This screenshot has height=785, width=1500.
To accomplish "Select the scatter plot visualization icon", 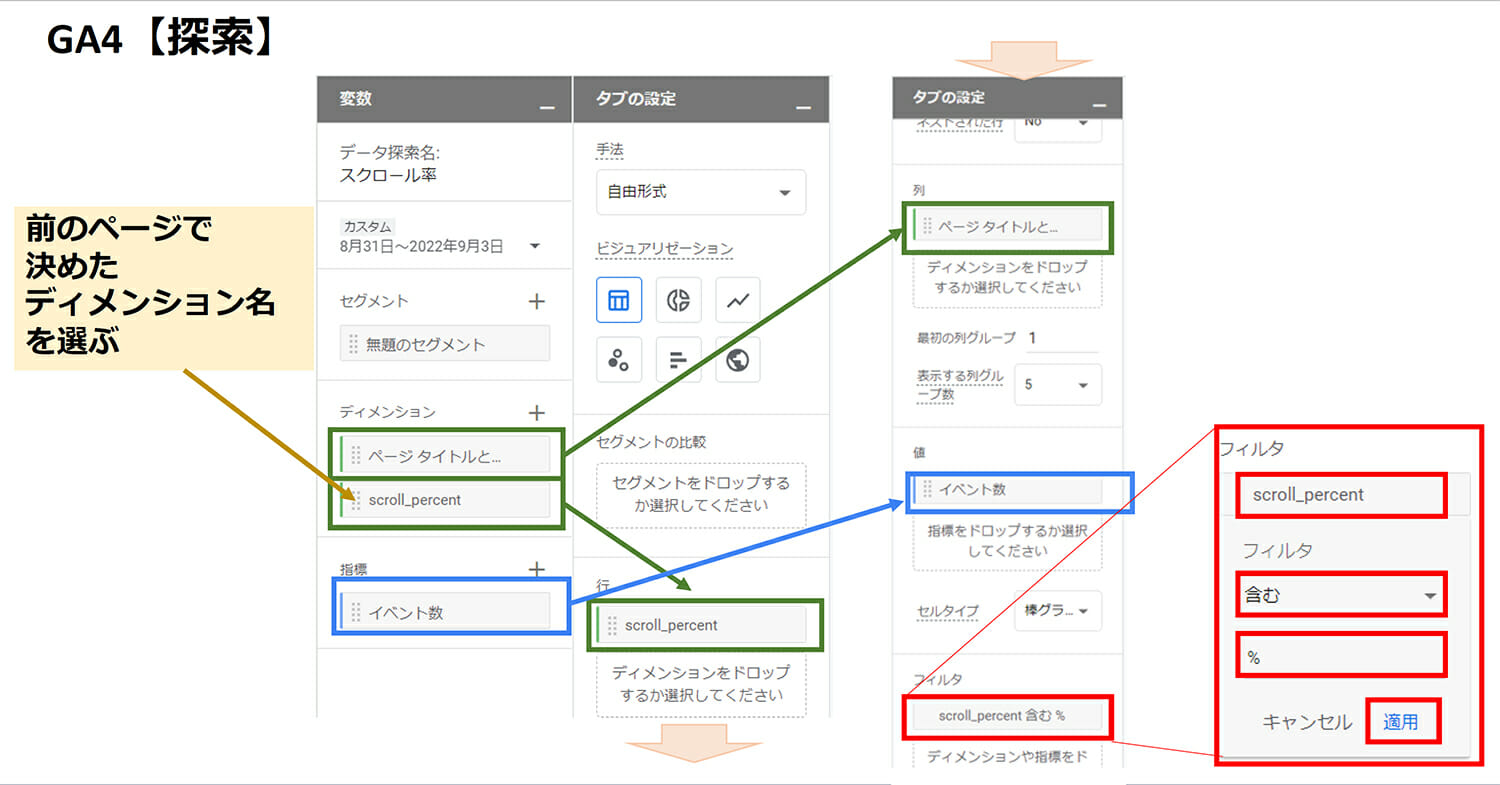I will [x=619, y=360].
